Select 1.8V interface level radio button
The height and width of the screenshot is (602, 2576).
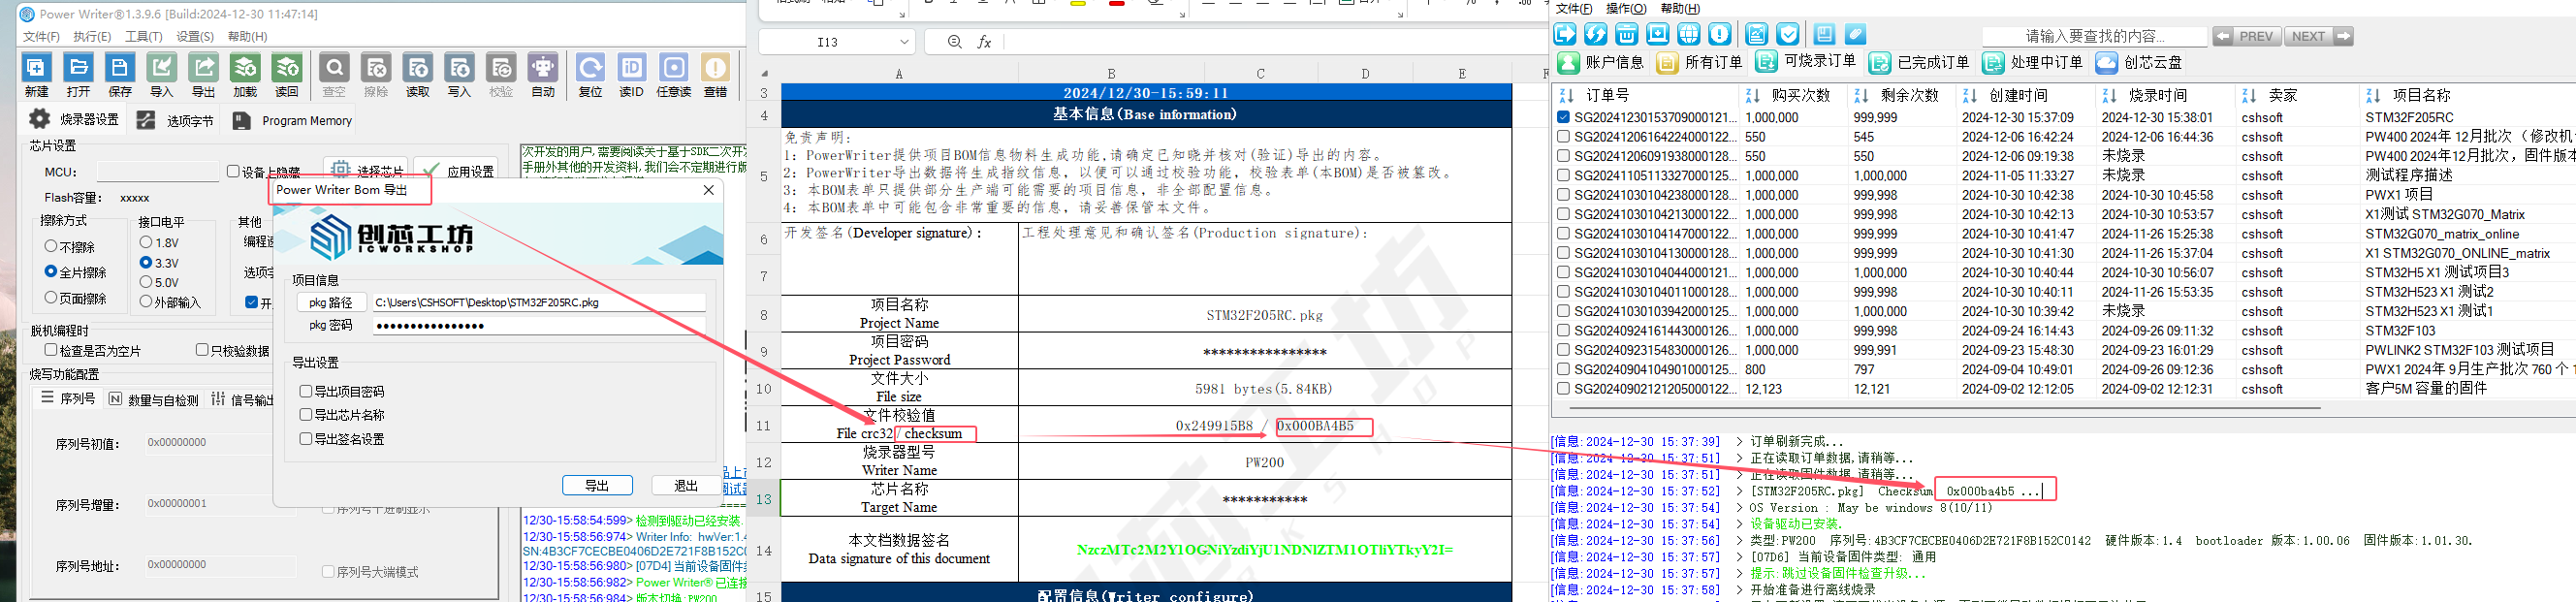(x=146, y=243)
